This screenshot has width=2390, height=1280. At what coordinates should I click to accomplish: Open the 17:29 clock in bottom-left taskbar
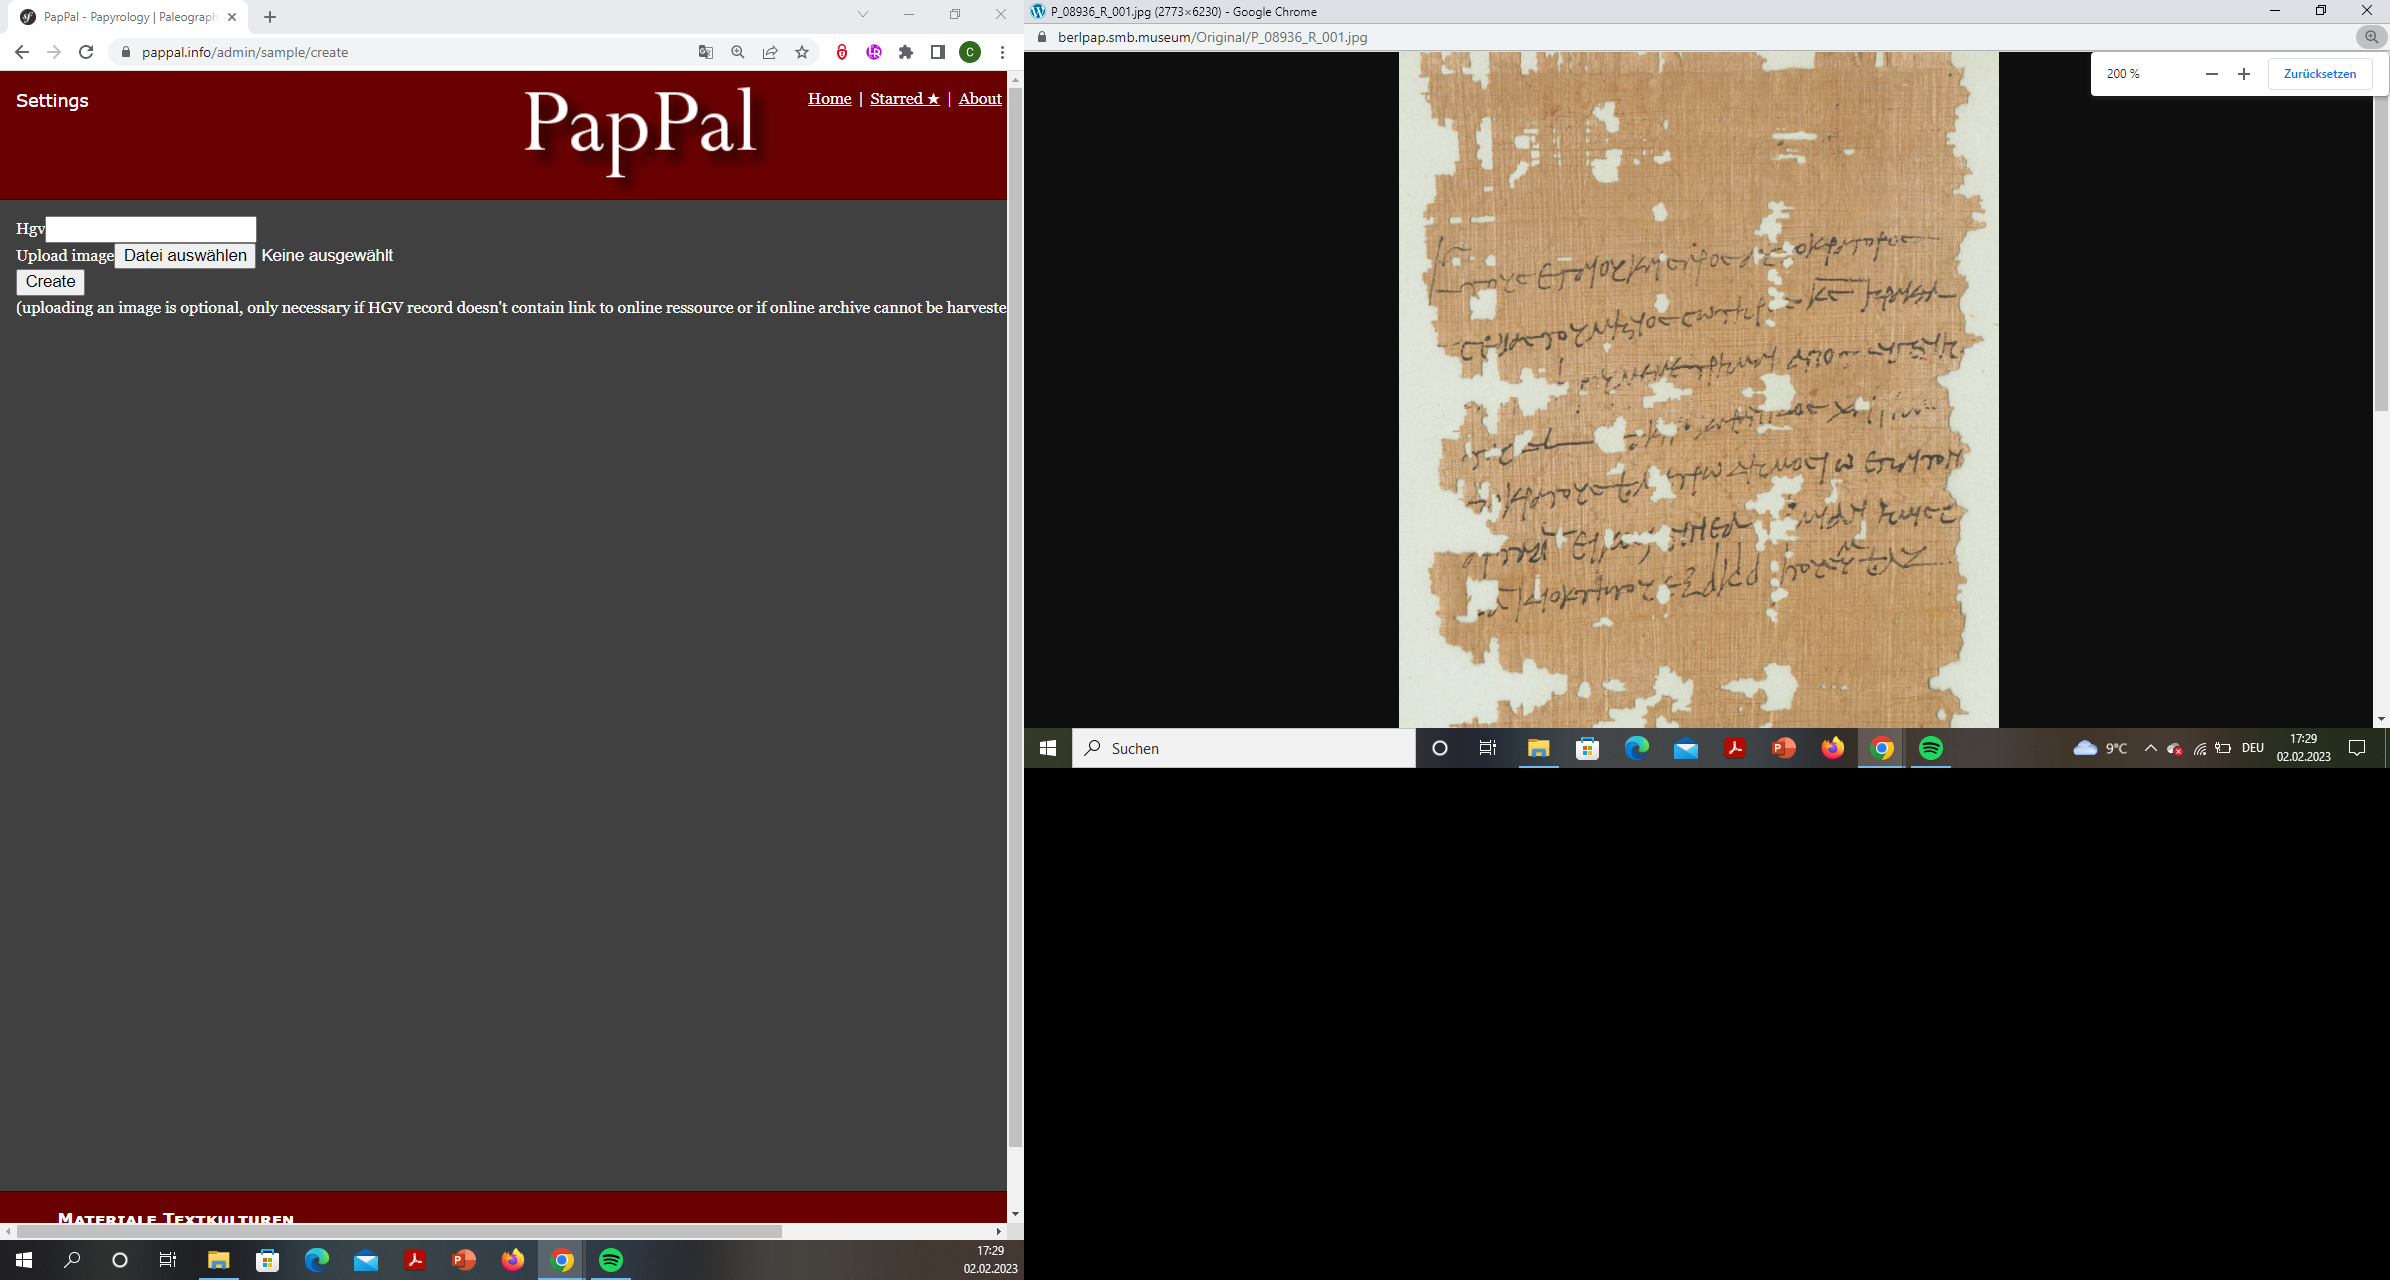click(990, 1260)
